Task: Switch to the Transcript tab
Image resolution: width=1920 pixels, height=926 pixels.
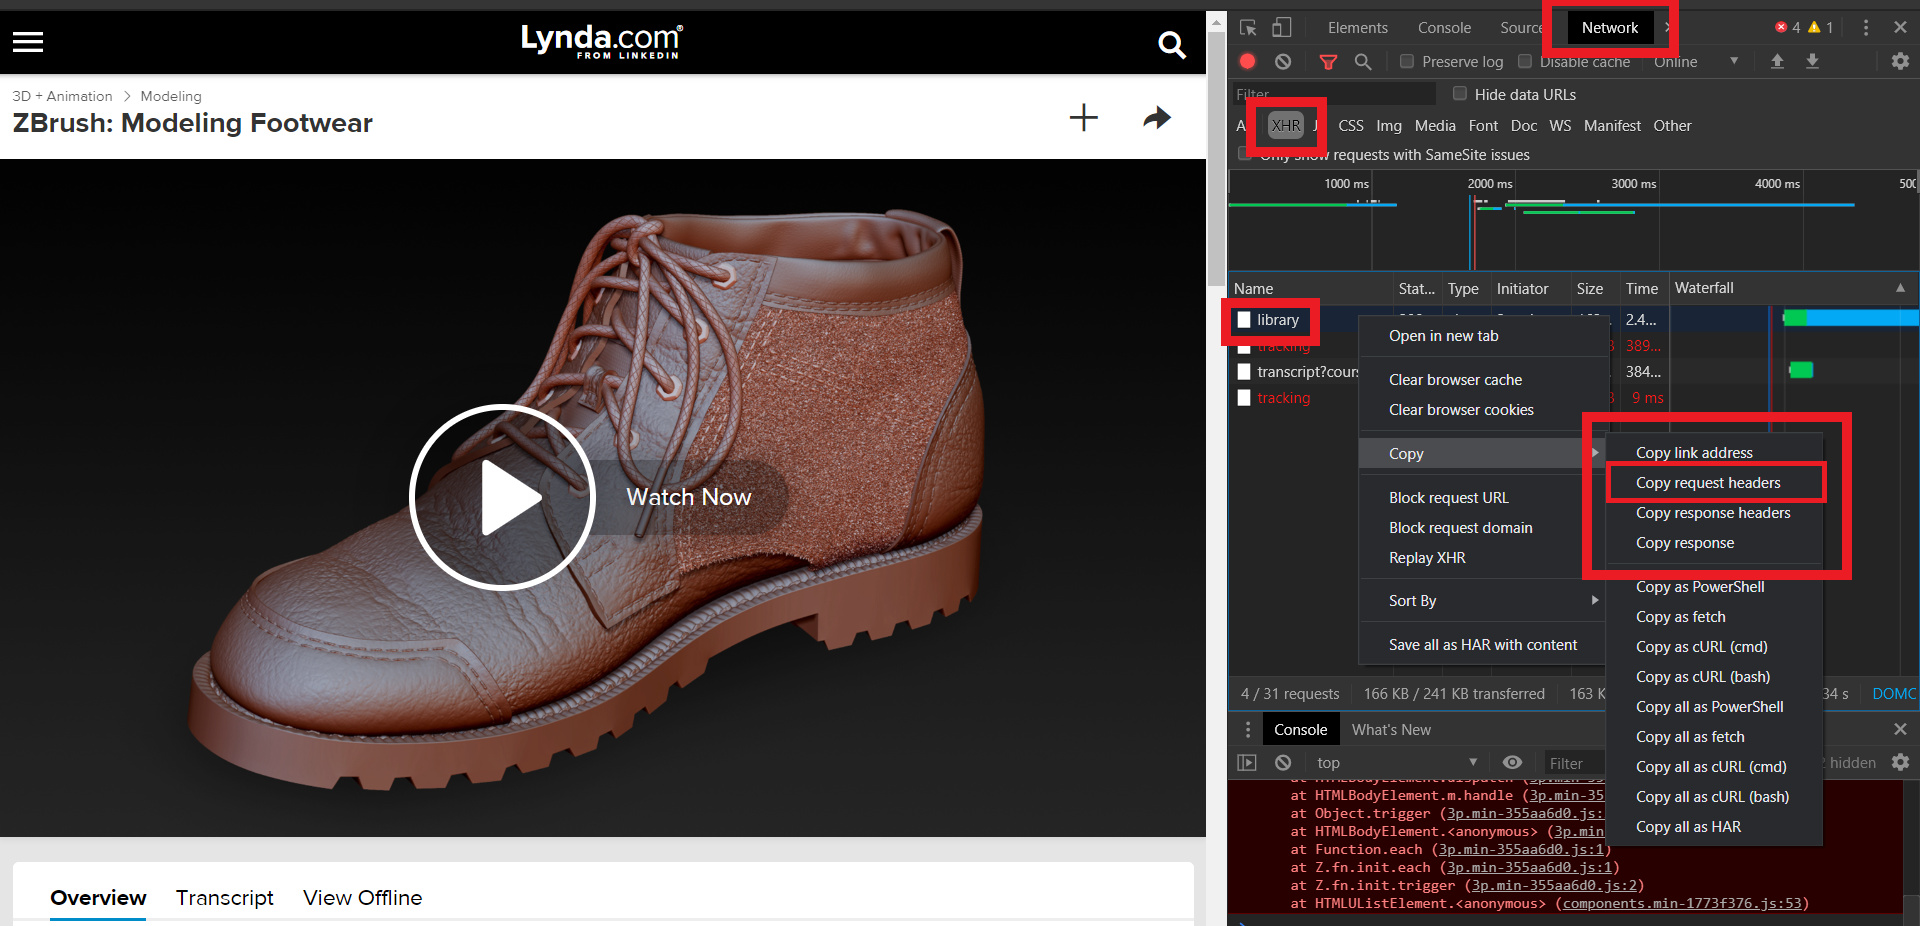Action: pyautogui.click(x=225, y=898)
